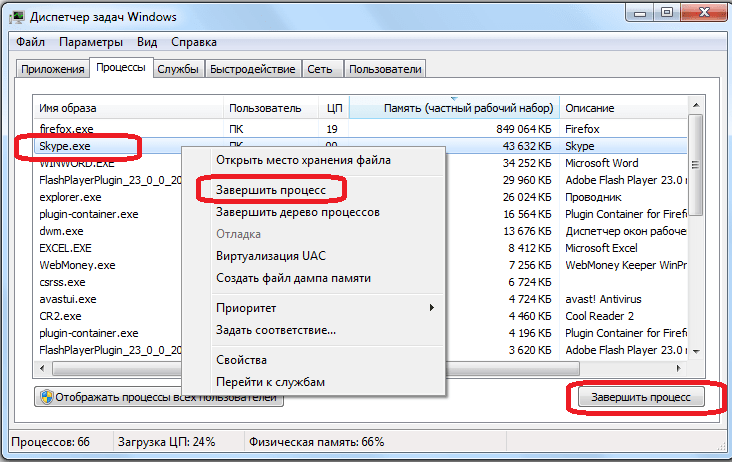Sort by Описание column header

click(x=623, y=108)
